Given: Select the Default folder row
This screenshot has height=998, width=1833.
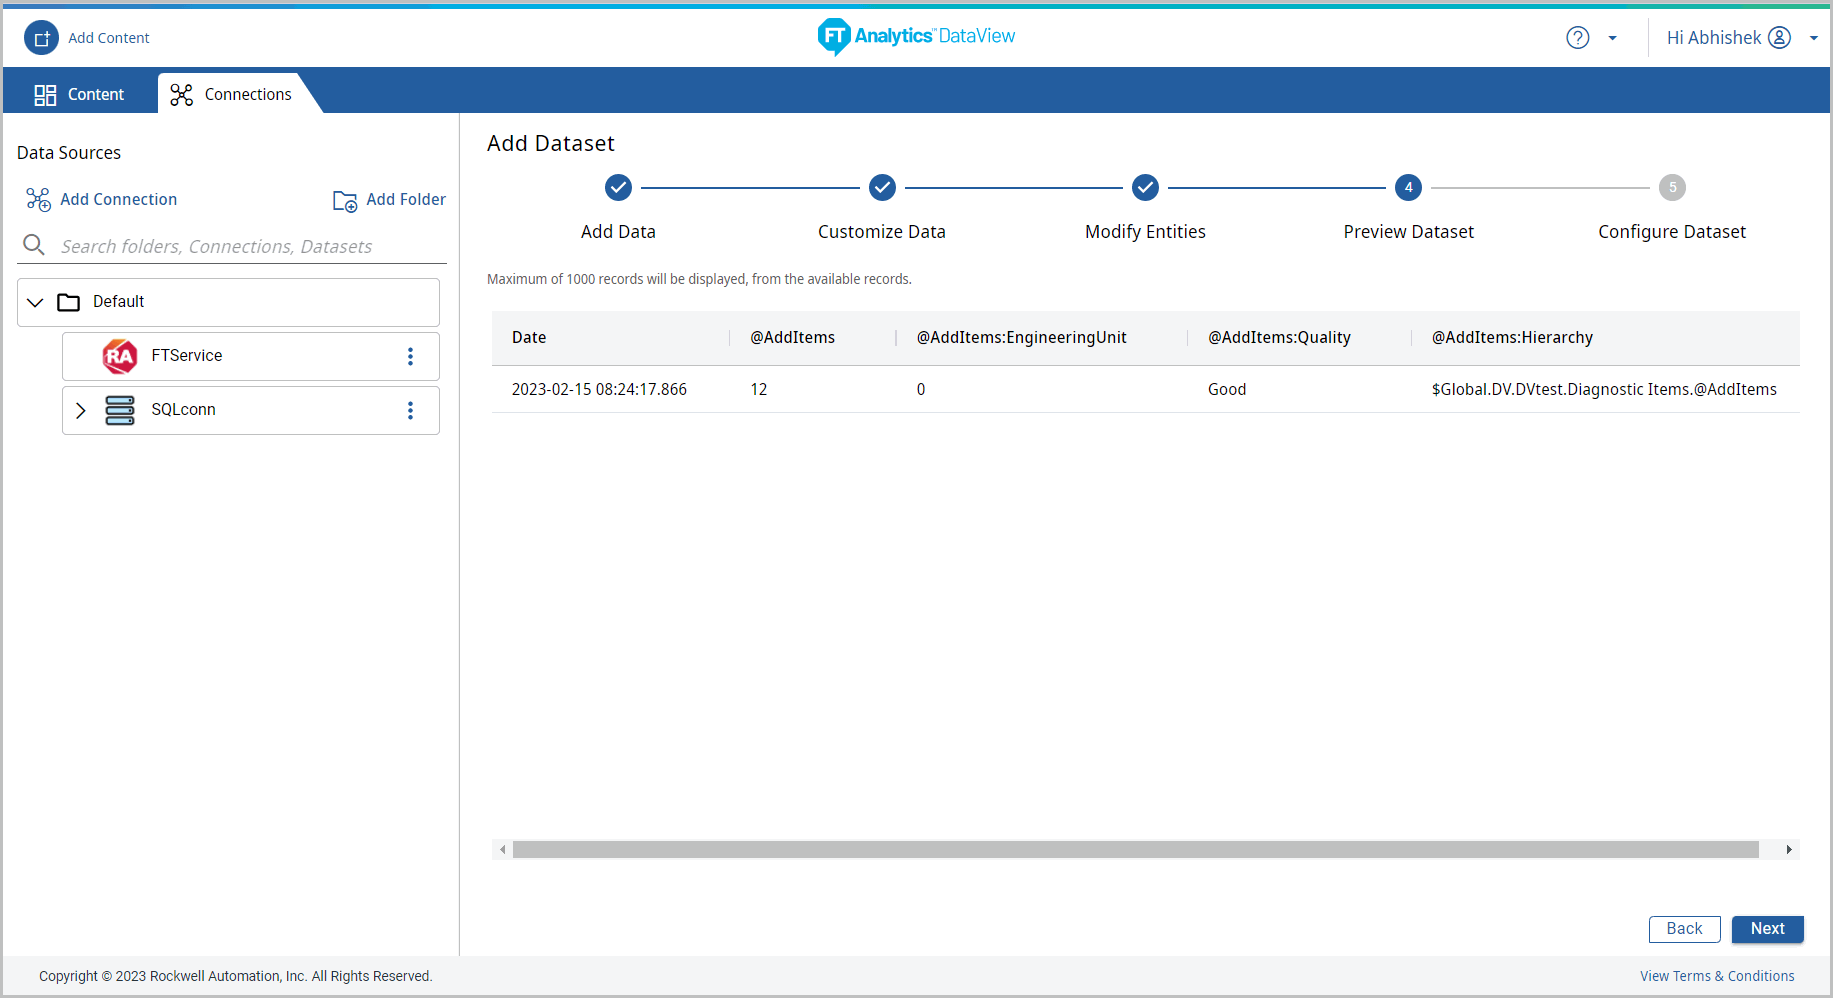Looking at the screenshot, I should [x=228, y=302].
